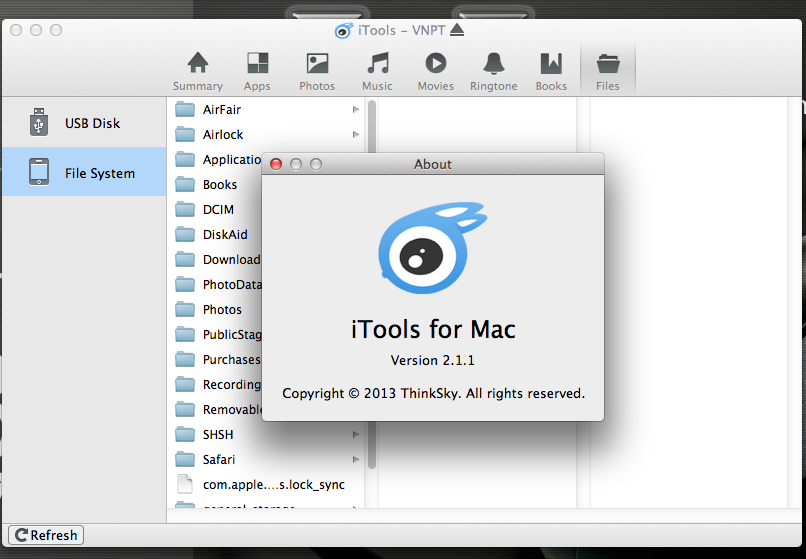Click the ThinkSky copyright text

click(x=433, y=393)
